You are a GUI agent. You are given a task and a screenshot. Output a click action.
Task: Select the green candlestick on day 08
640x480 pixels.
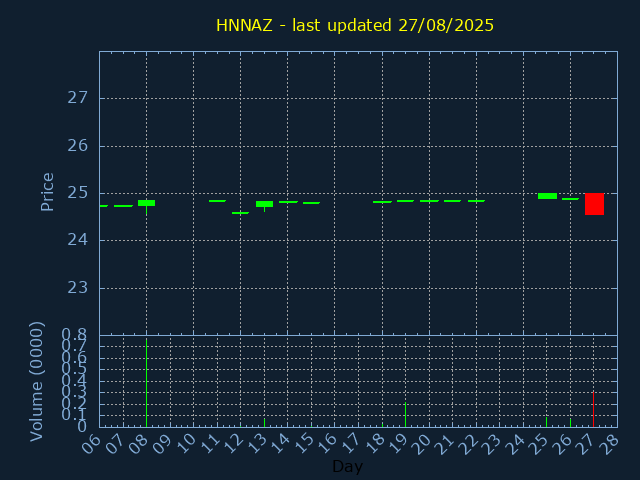(x=147, y=203)
